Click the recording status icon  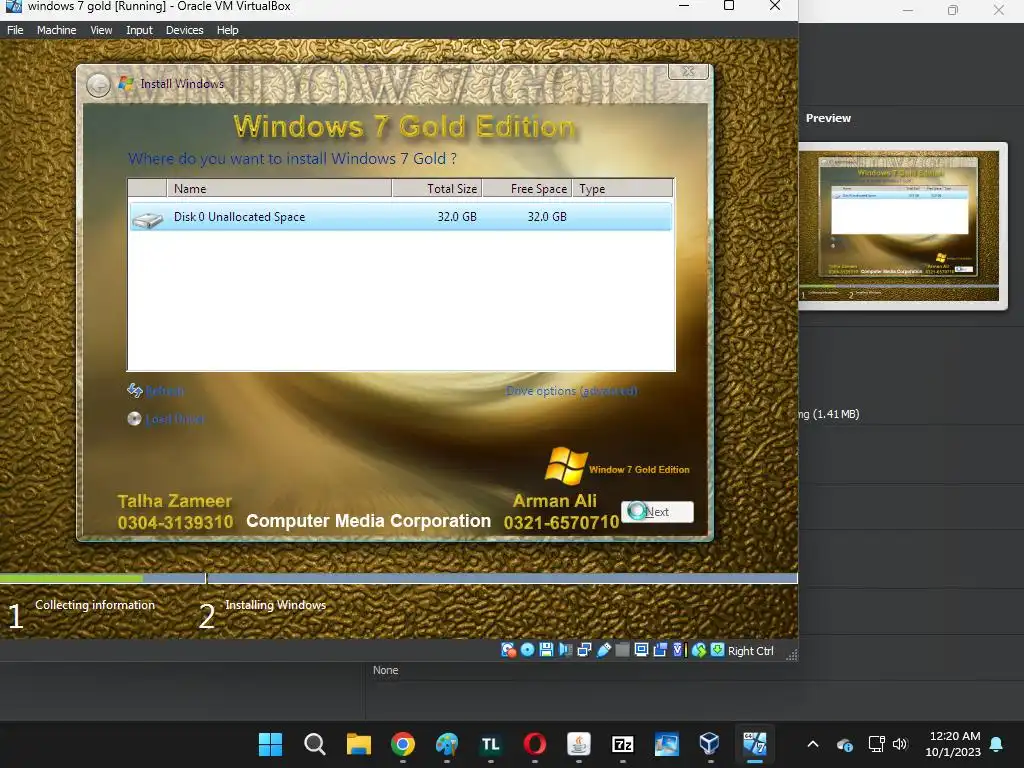[660, 650]
